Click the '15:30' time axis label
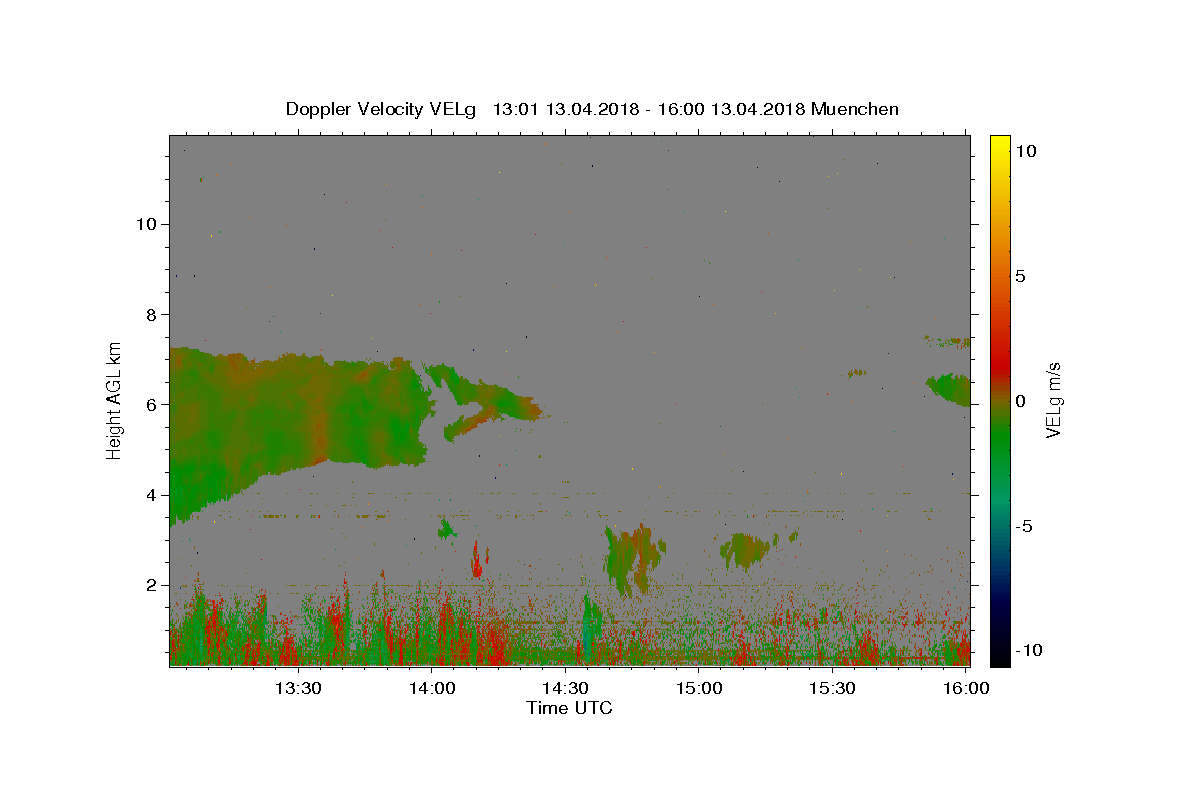The width and height of the screenshot is (1200, 800). pyautogui.click(x=833, y=689)
